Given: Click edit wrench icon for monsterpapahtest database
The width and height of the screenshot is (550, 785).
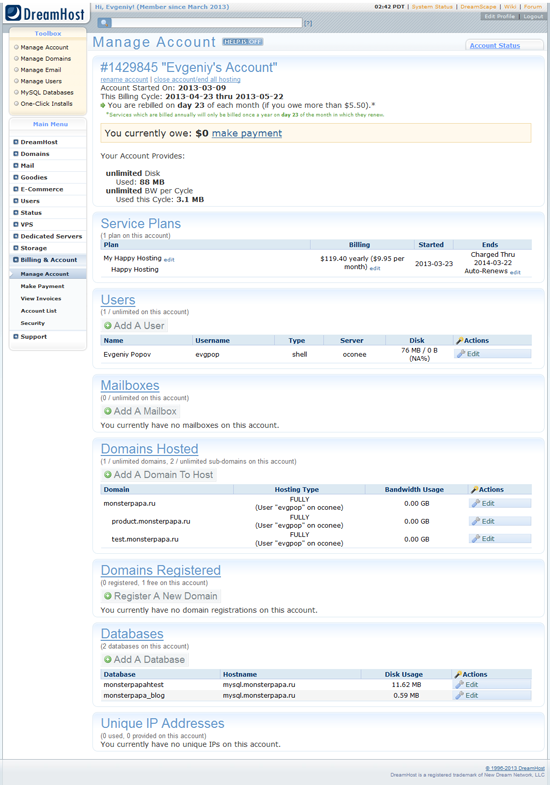Looking at the screenshot, I should point(459,684).
